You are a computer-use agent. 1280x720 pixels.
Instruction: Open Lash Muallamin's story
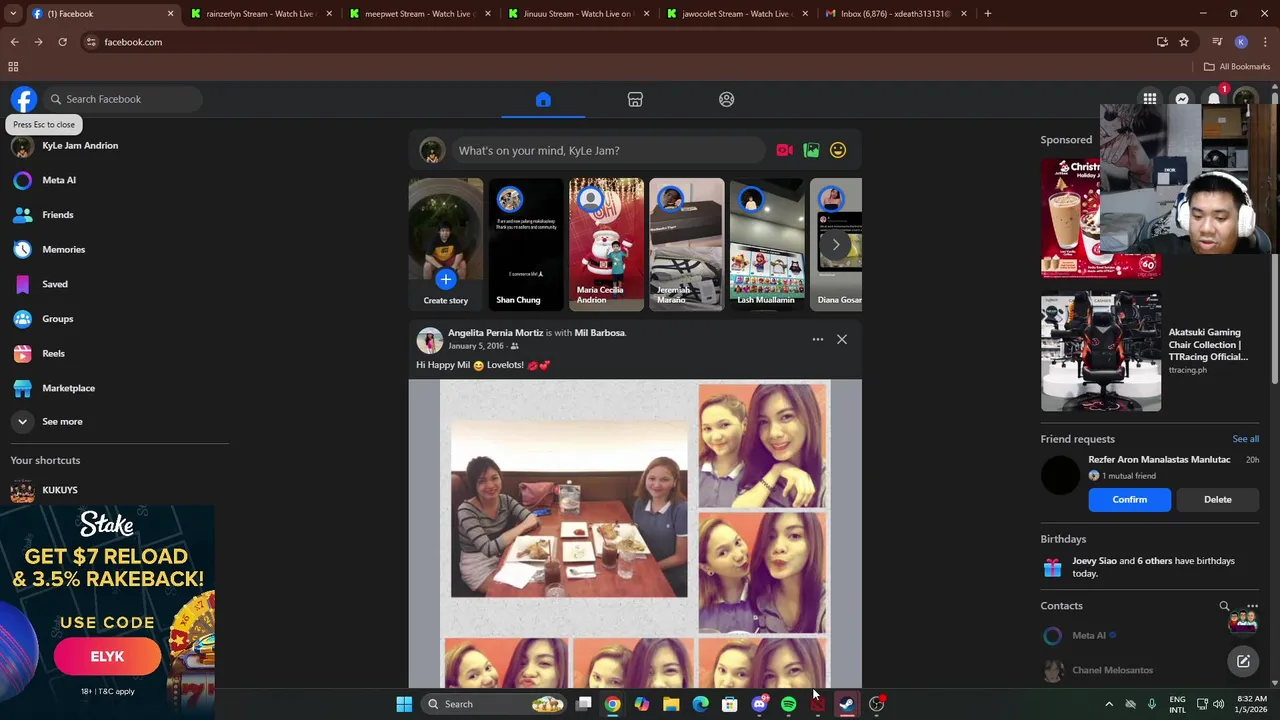pyautogui.click(x=766, y=244)
